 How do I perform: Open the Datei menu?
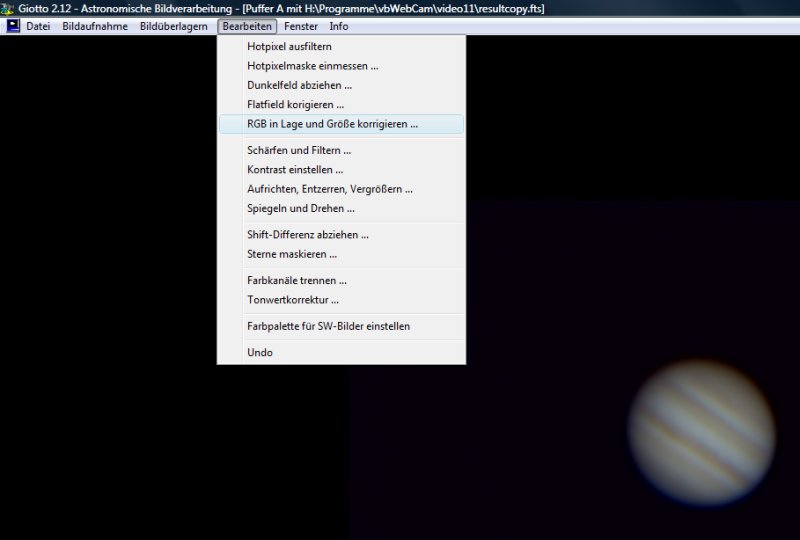tap(38, 27)
